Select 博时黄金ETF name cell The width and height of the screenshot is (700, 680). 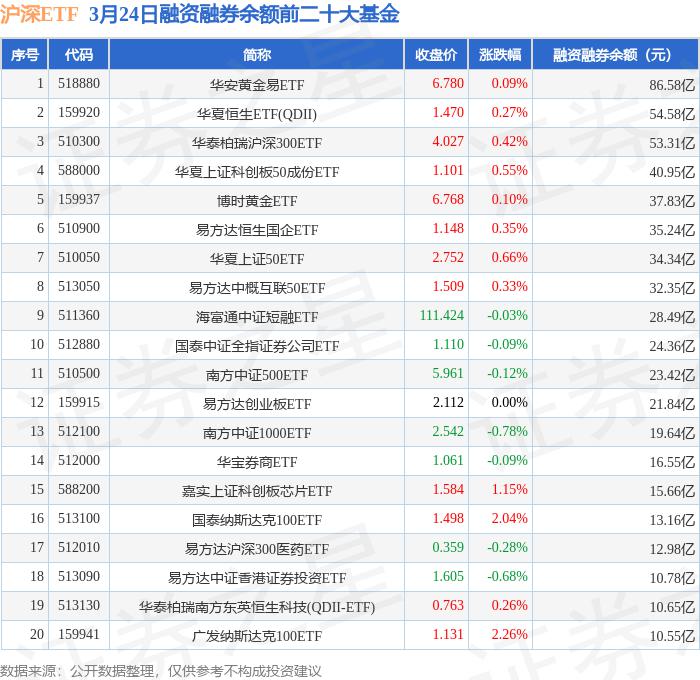tap(257, 201)
